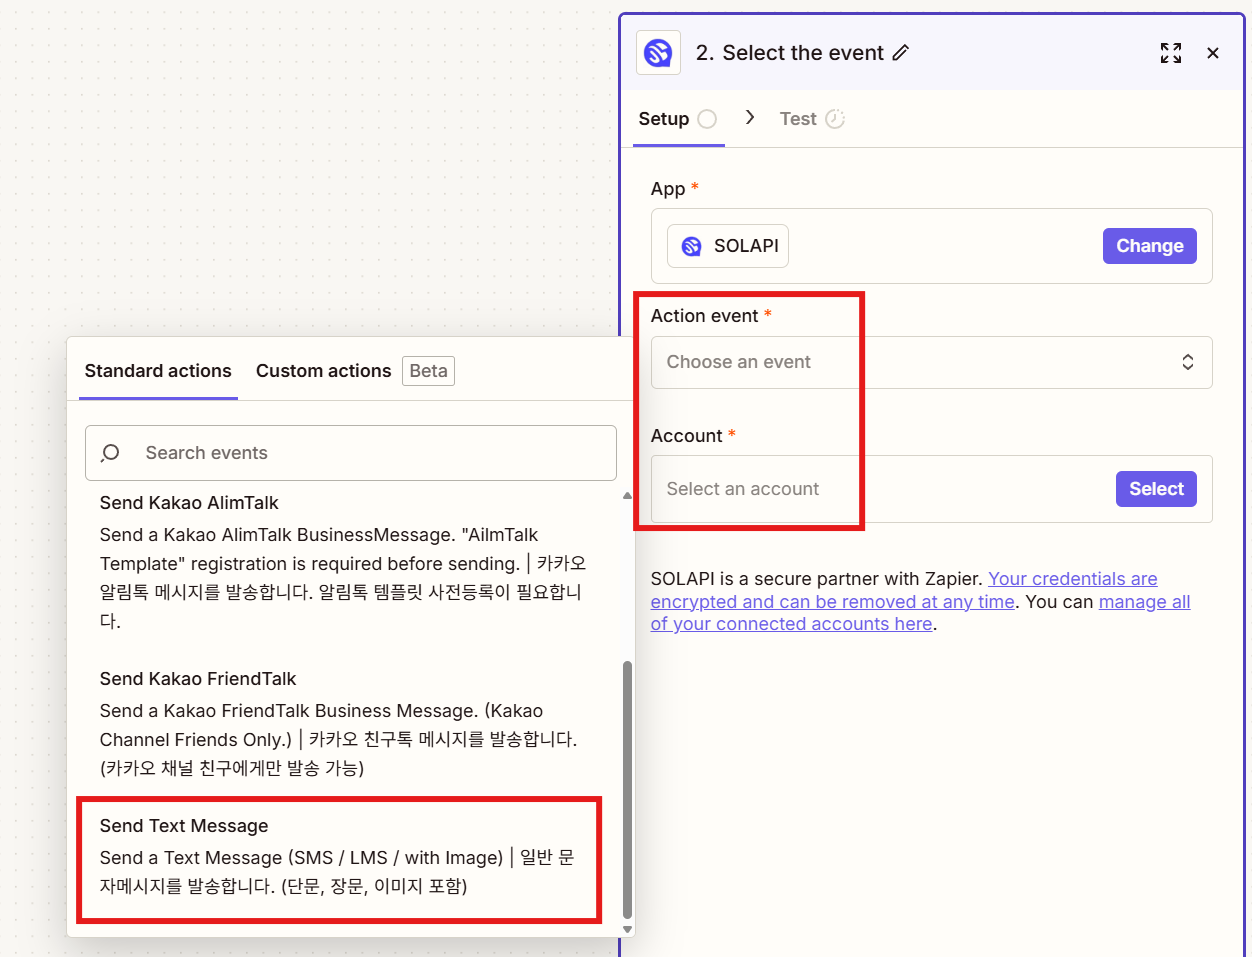Click the SOLAPI app chip icon
This screenshot has width=1252, height=957.
[x=691, y=247]
